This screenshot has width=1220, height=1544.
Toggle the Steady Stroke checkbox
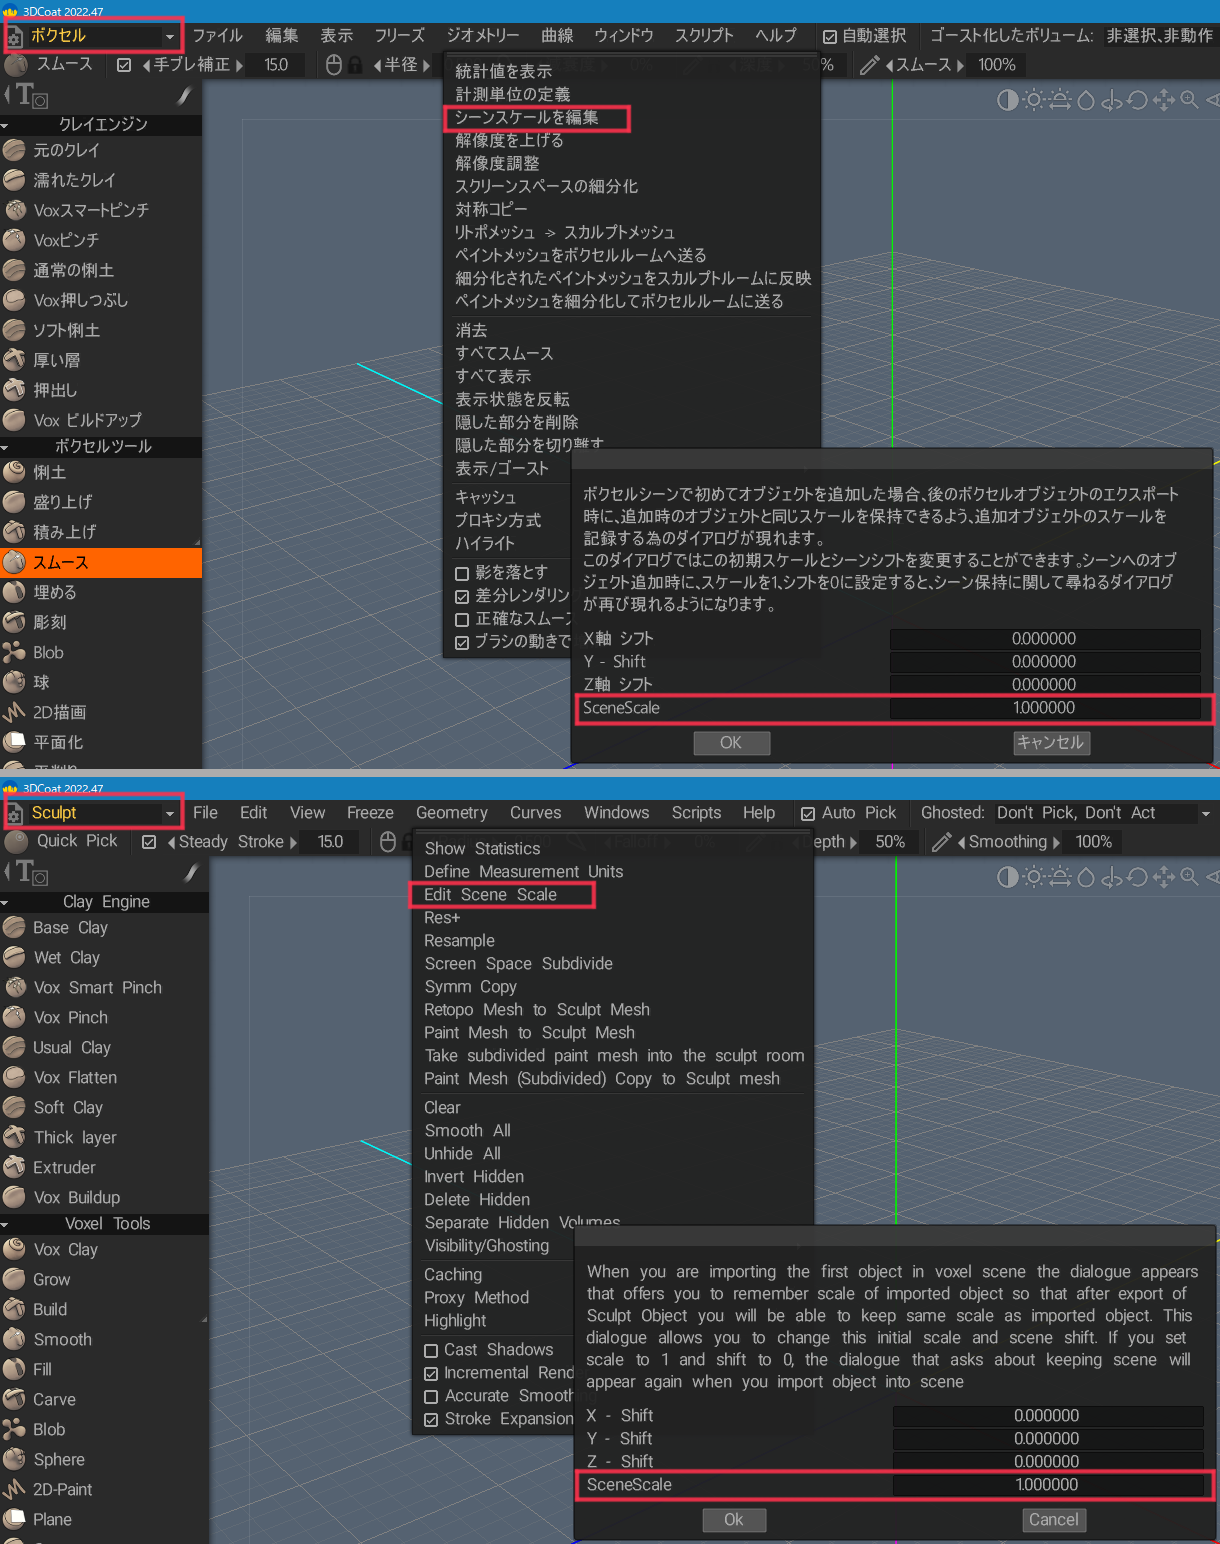(x=149, y=842)
